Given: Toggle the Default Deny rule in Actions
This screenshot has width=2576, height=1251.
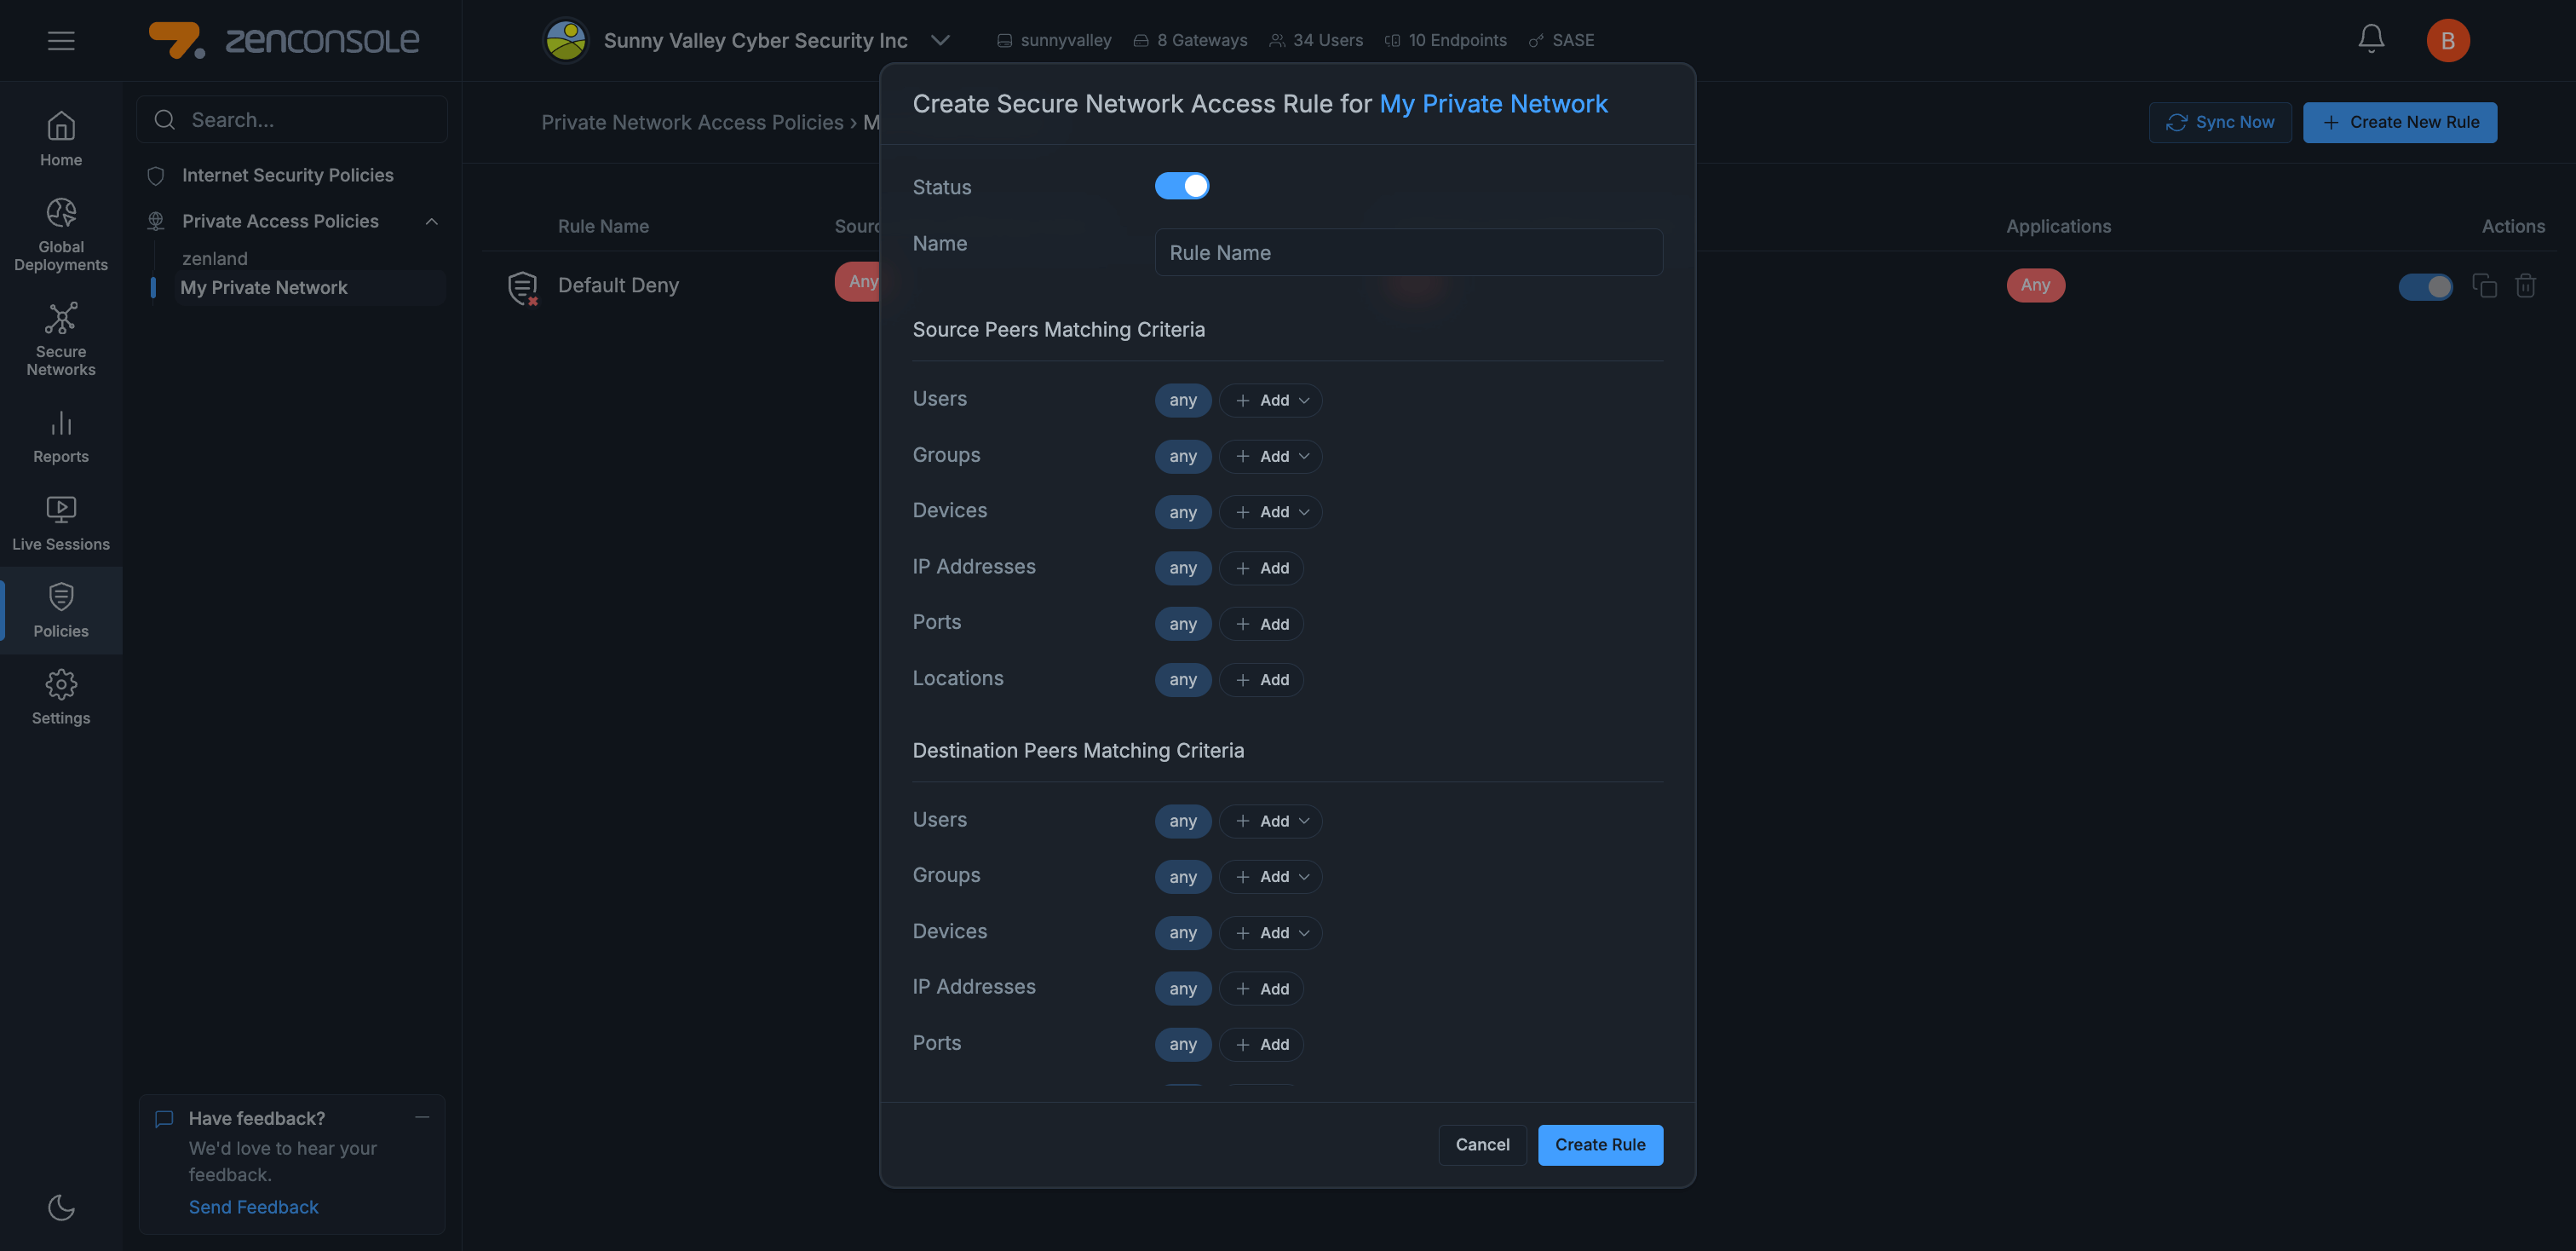Looking at the screenshot, I should 2424,286.
